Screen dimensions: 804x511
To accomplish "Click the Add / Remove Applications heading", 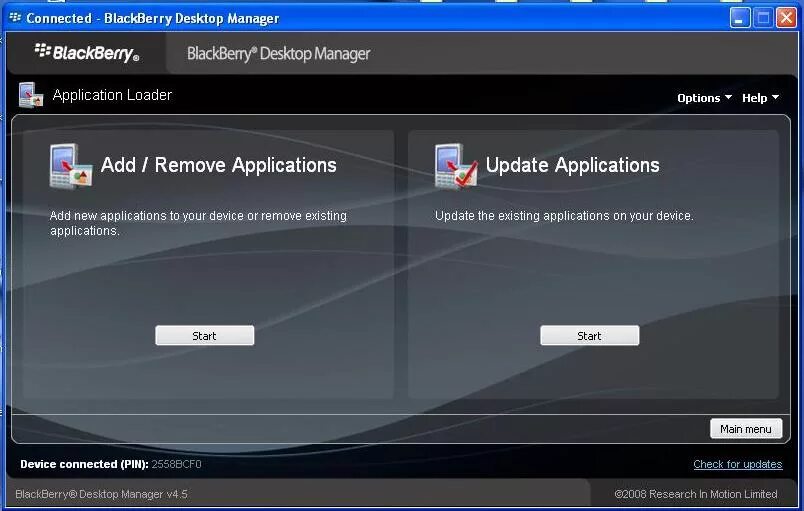I will tap(218, 165).
